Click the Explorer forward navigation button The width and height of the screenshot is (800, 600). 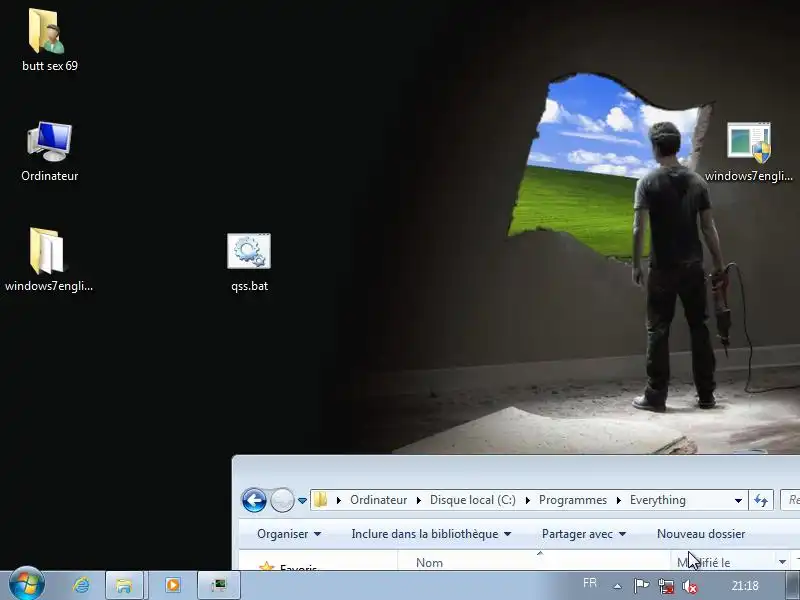tap(282, 500)
